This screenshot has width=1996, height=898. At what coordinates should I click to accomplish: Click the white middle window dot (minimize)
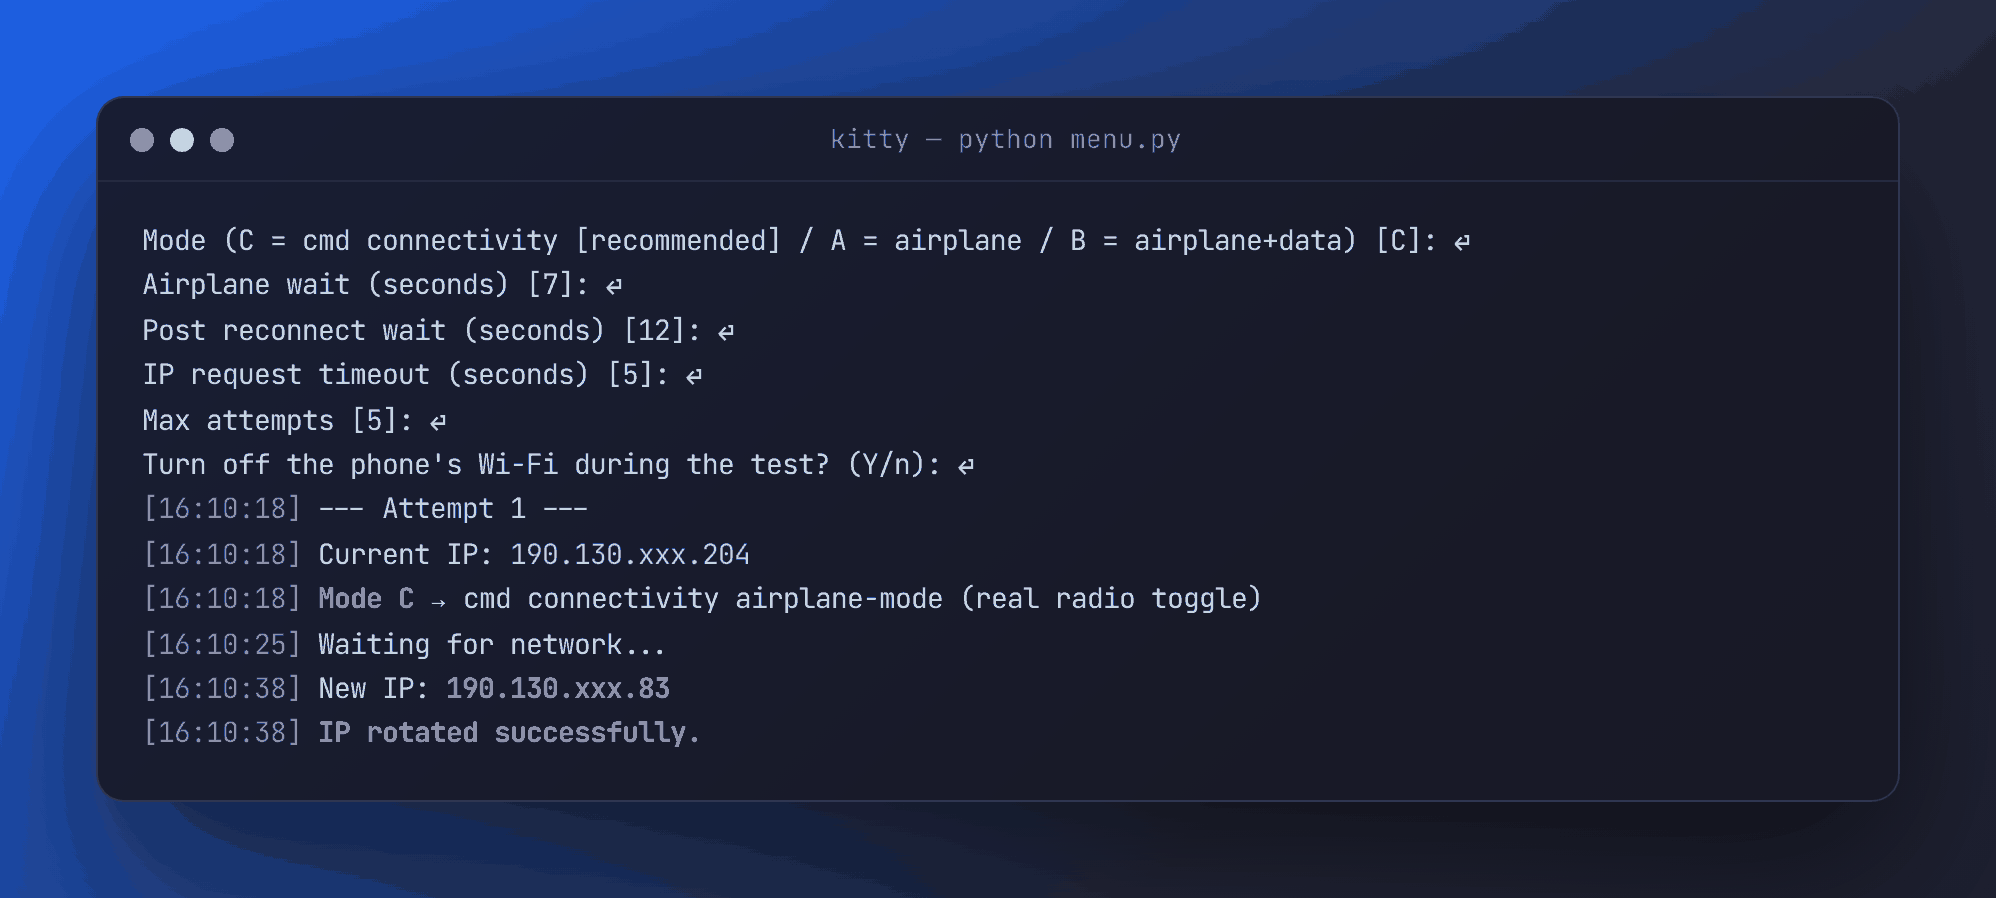(182, 140)
